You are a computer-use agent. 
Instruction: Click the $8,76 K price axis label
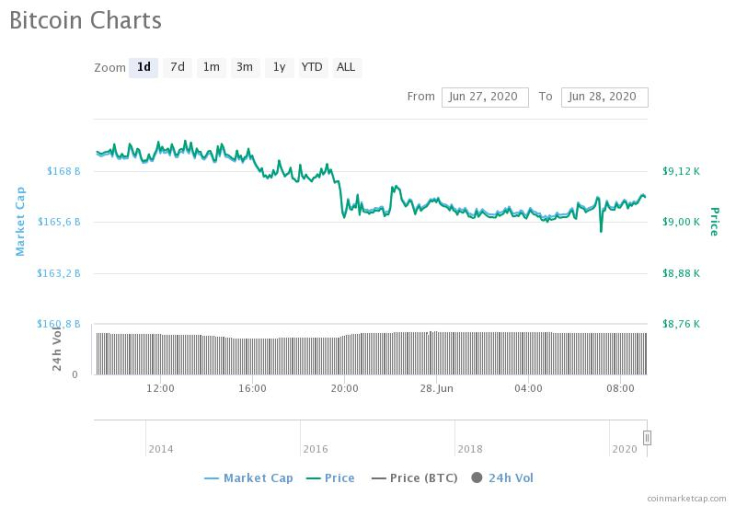click(681, 324)
